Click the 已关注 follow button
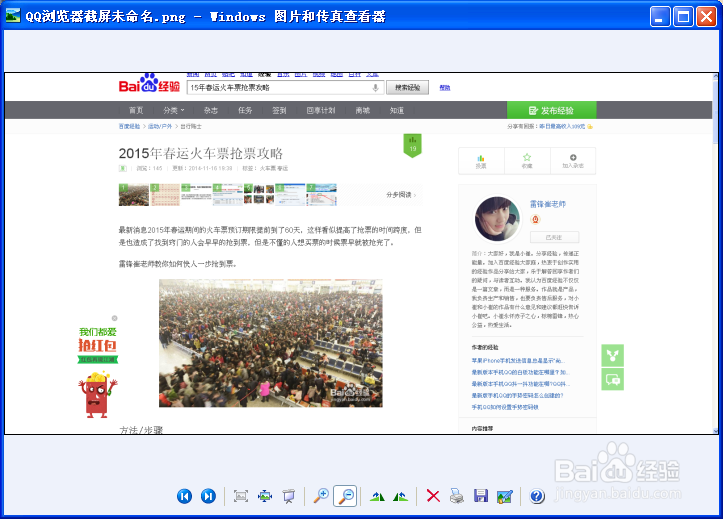Screen dimensions: 723x519 click(x=554, y=237)
